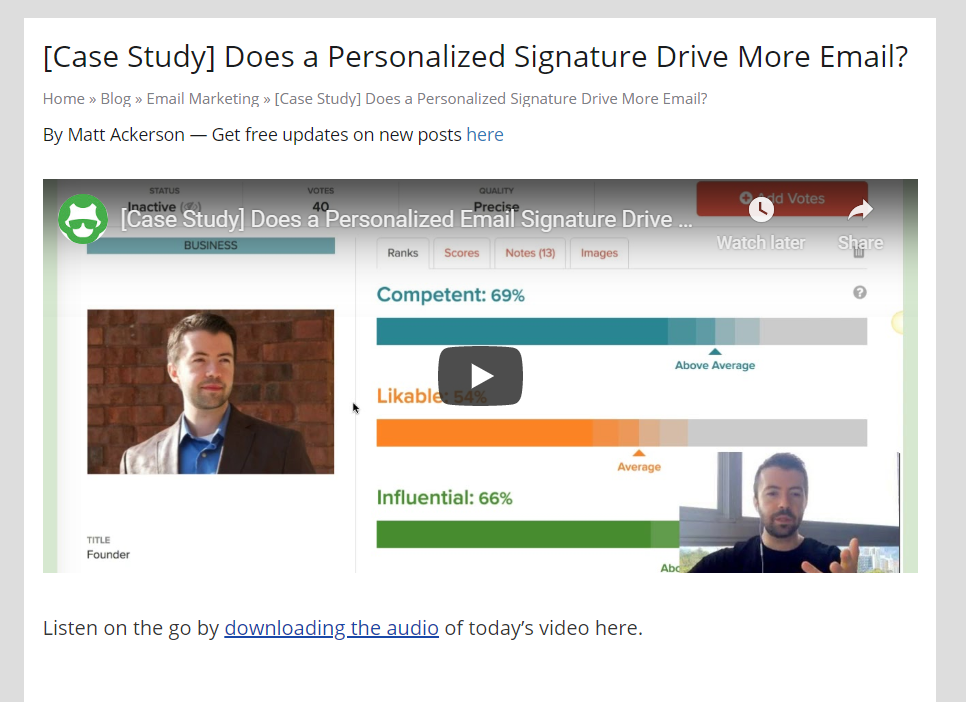This screenshot has width=966, height=702.
Task: Click the Add Votes button
Action: point(782,198)
